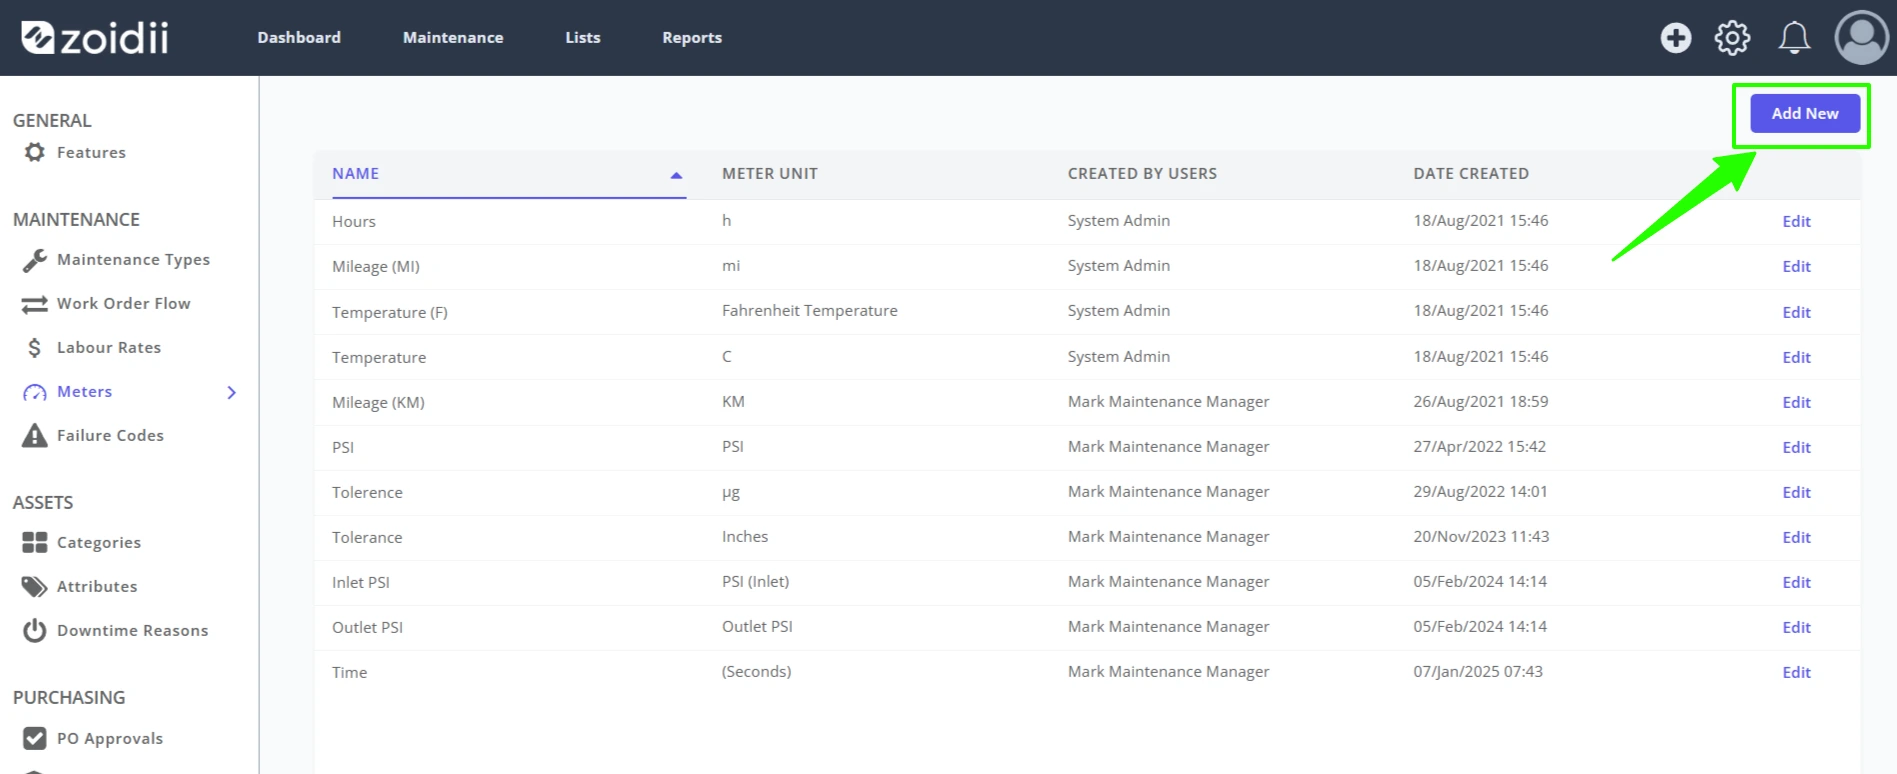Open the Lists top menu
1897x774 pixels.
[583, 38]
